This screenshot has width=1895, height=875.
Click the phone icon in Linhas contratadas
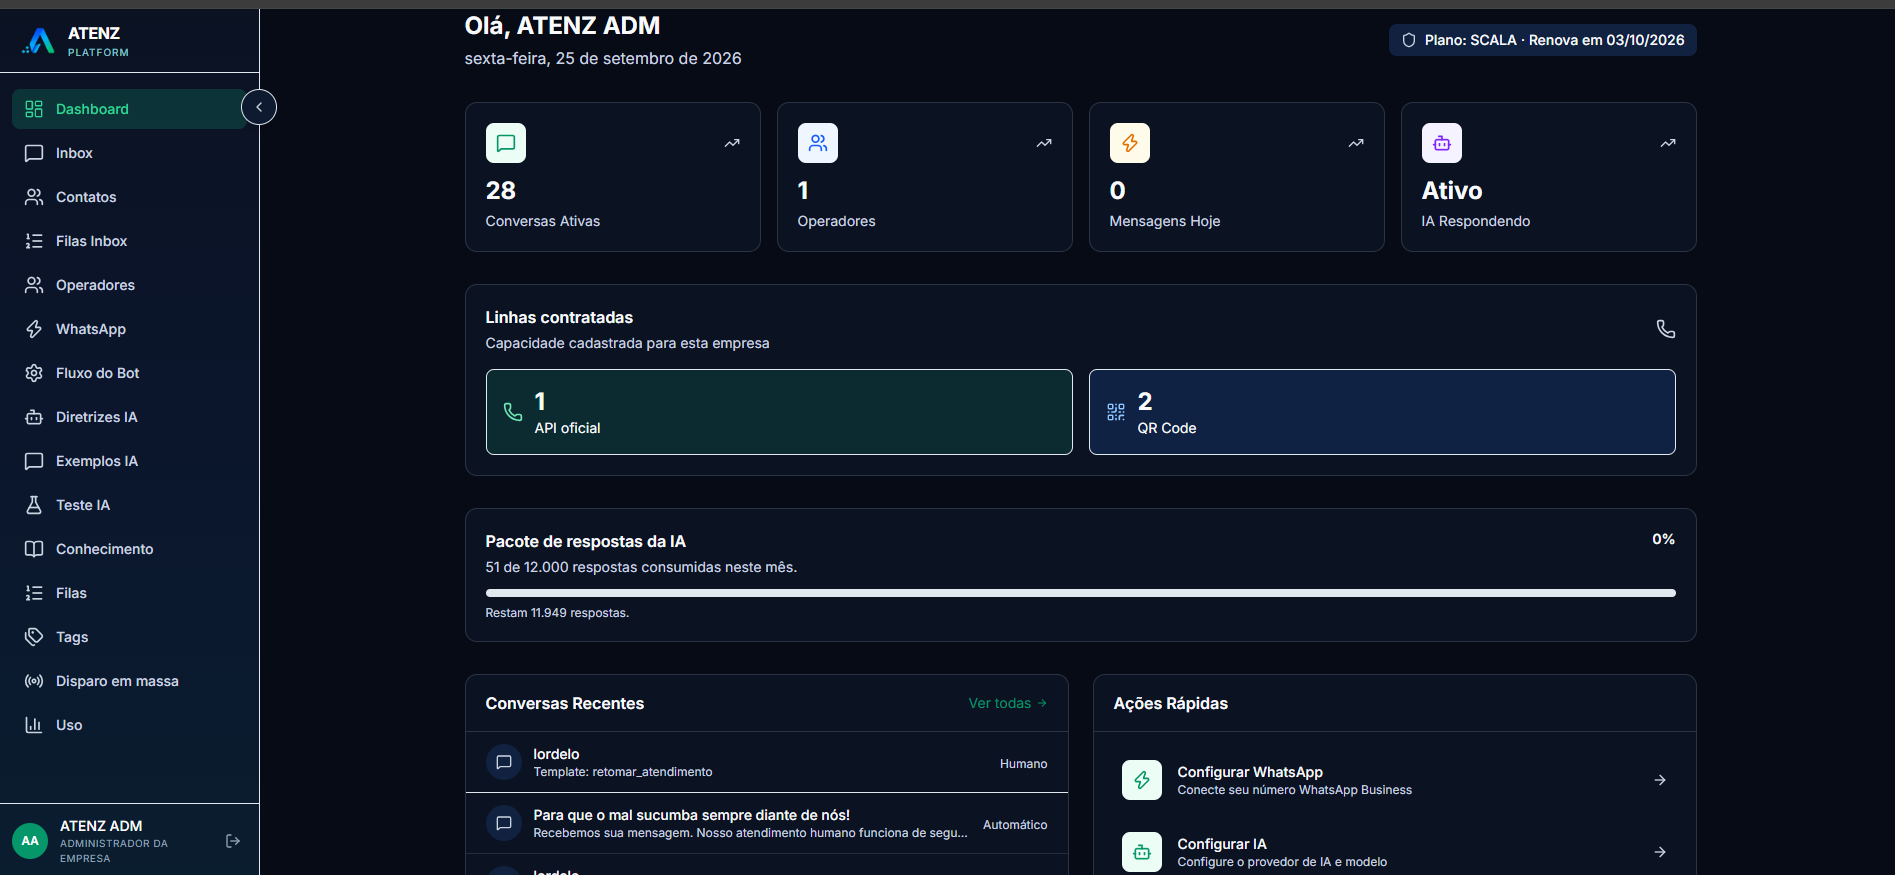pyautogui.click(x=1666, y=329)
